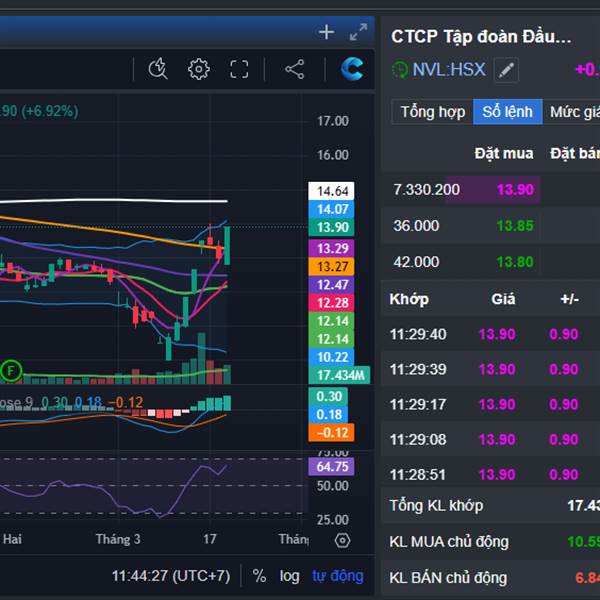Screen dimensions: 600x600
Task: Toggle the "tự động" auto scale
Action: pyautogui.click(x=337, y=576)
